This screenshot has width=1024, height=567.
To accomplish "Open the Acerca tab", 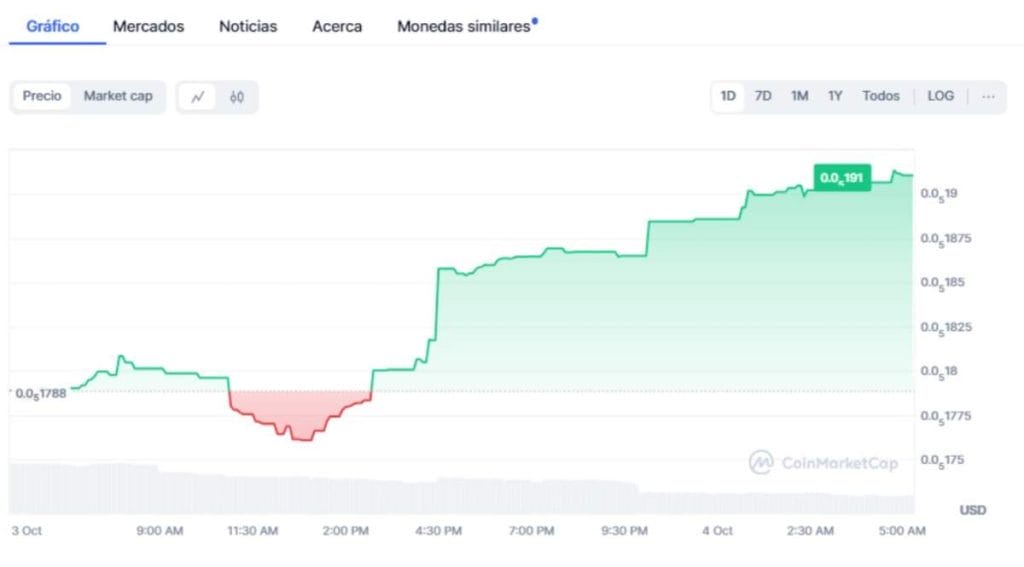I will point(337,26).
